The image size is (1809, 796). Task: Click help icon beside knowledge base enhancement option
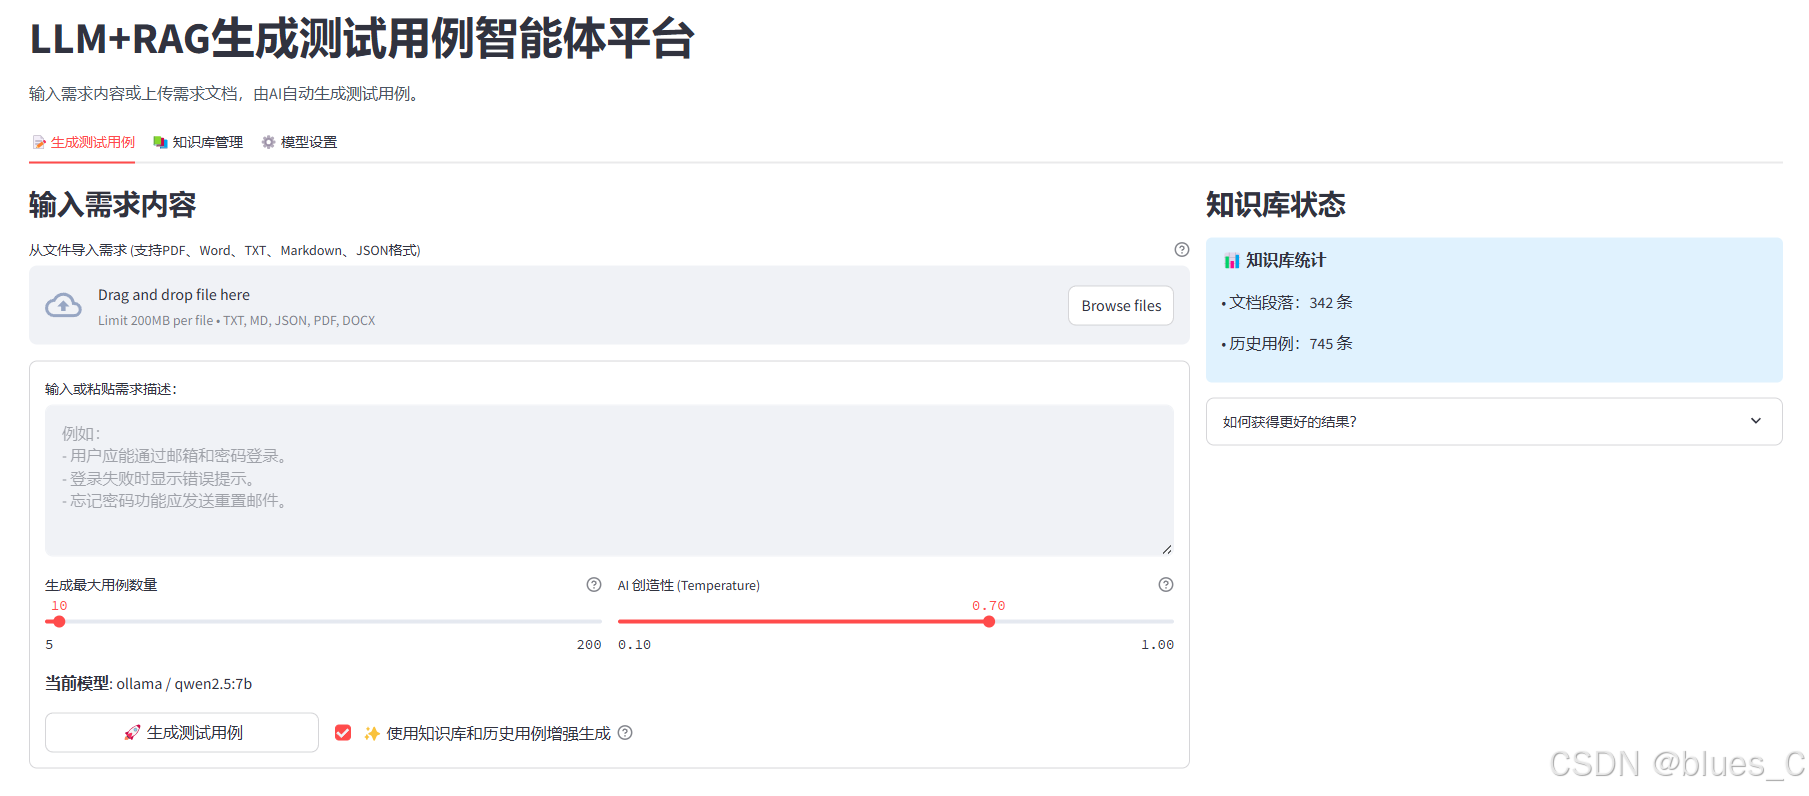(625, 733)
